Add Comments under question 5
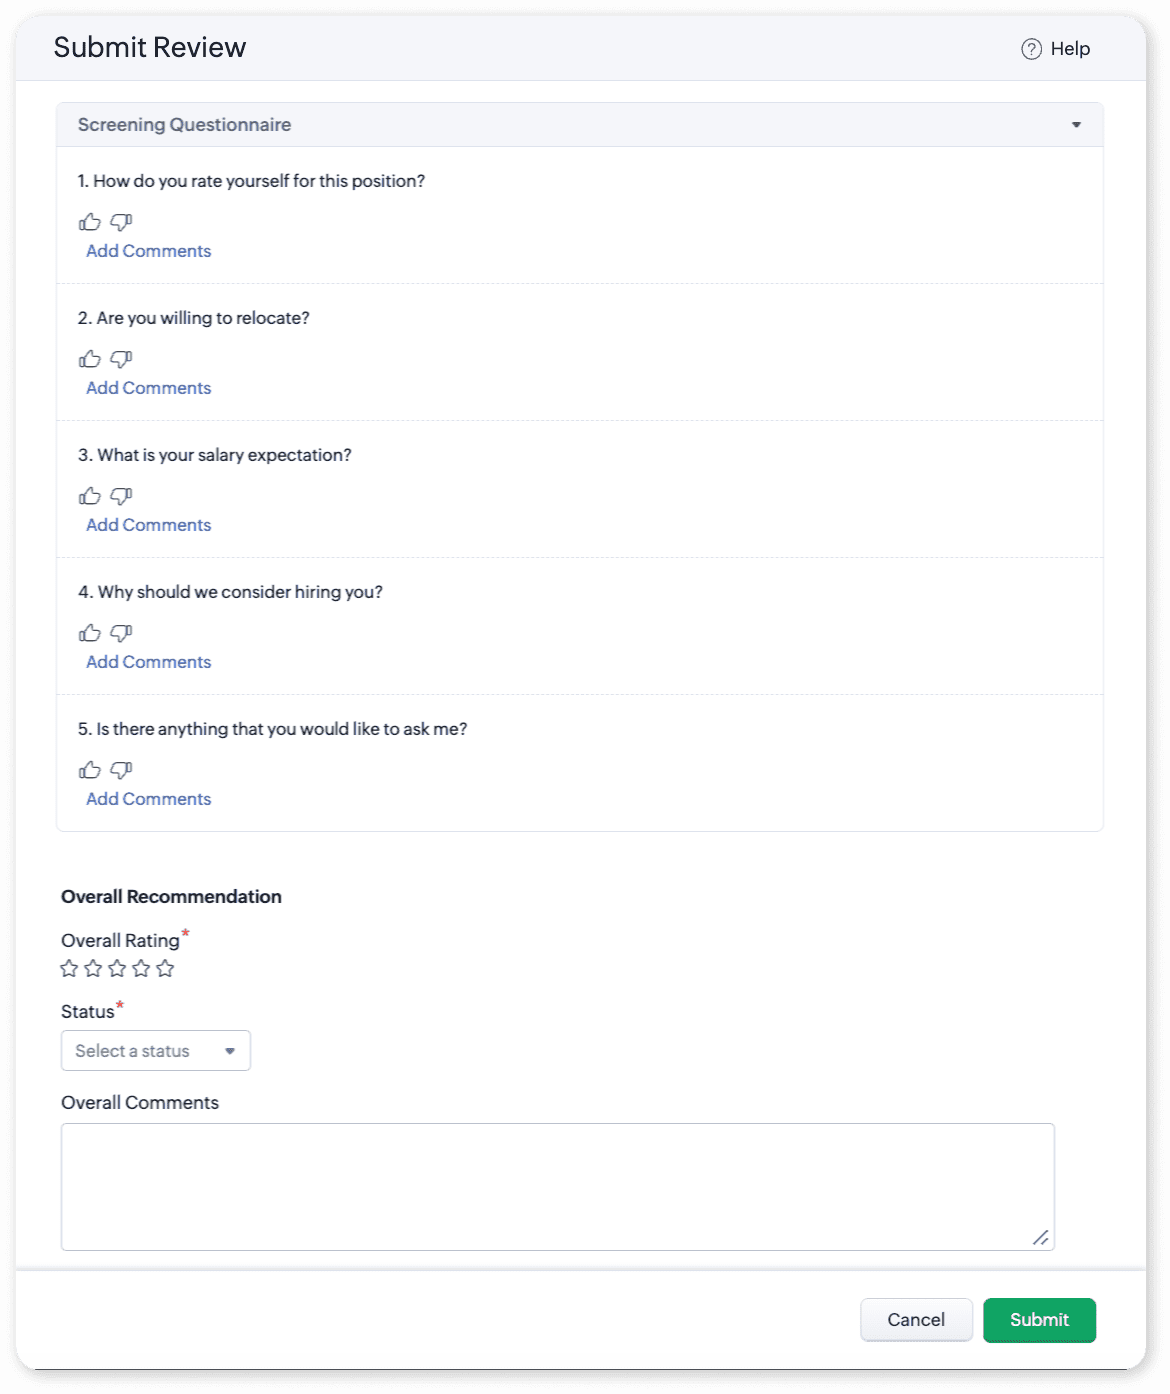The height and width of the screenshot is (1394, 1170). 148,799
